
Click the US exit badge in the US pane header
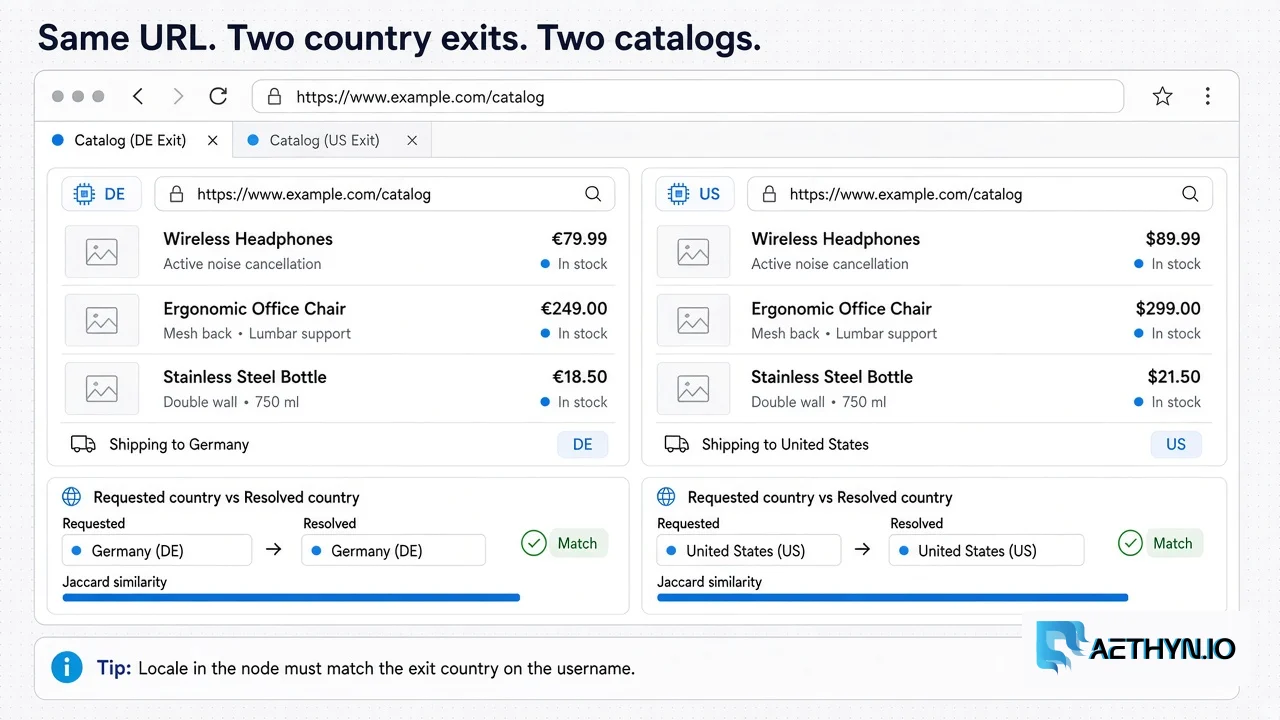pos(695,194)
